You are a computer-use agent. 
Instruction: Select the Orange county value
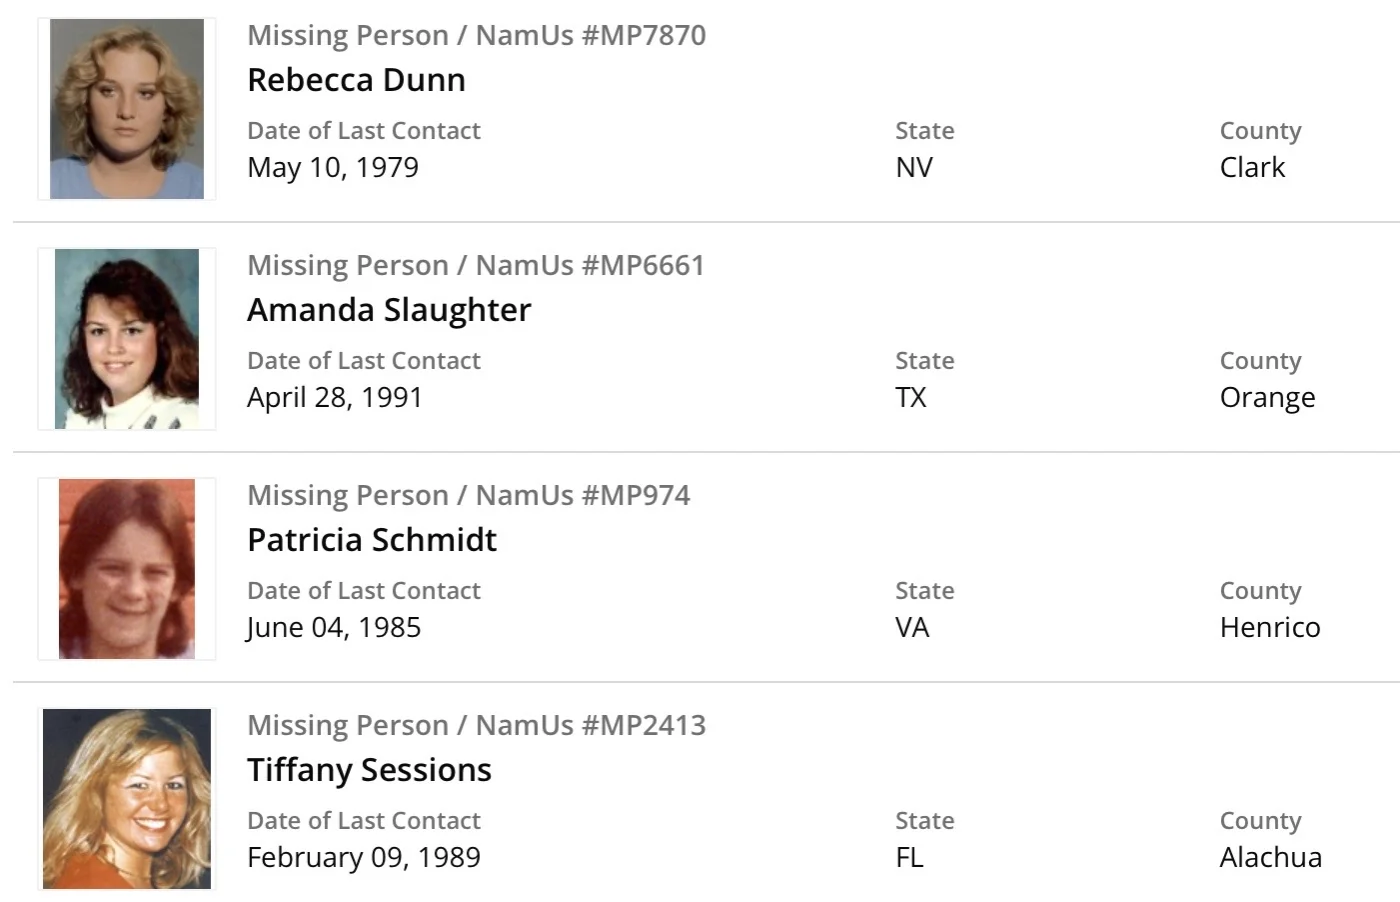coord(1267,397)
